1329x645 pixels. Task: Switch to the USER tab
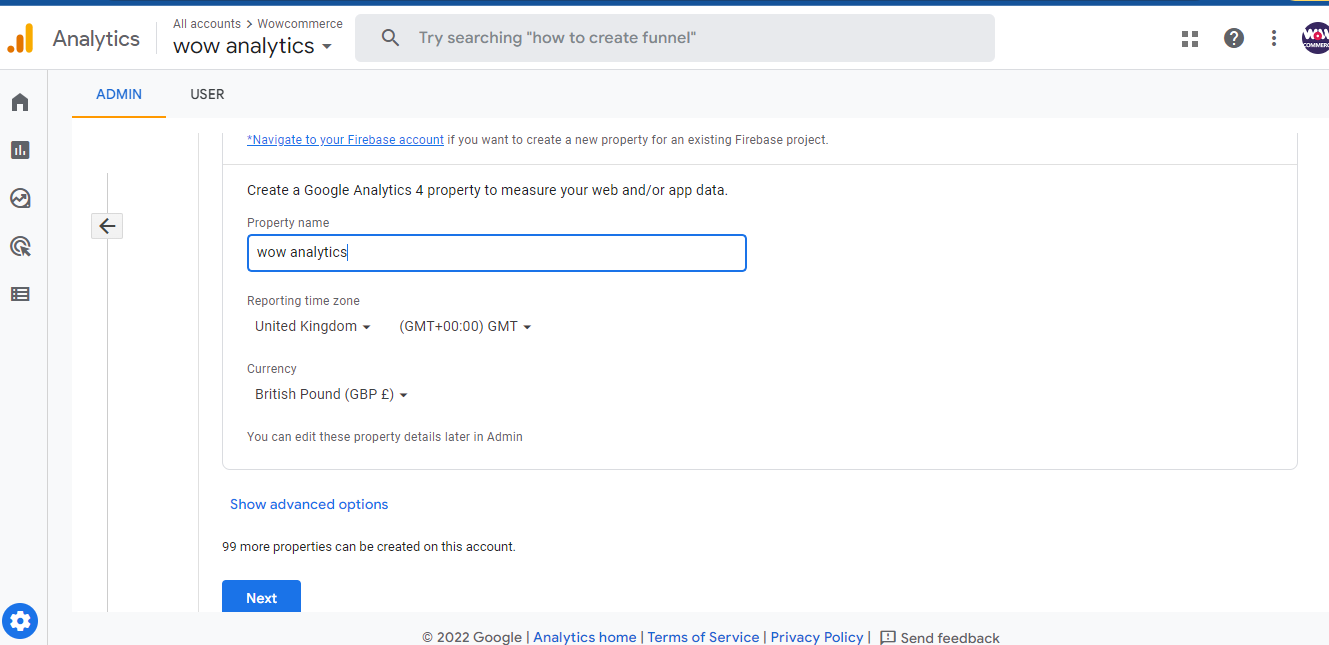pos(207,94)
